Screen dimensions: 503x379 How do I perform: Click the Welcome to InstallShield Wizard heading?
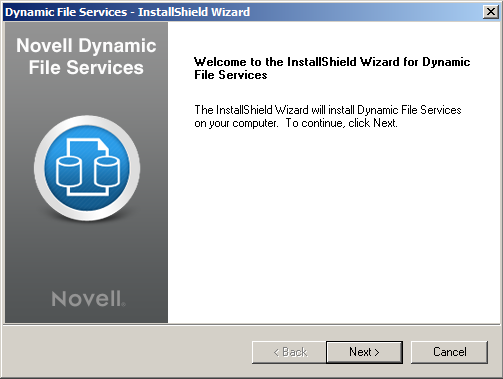pos(332,68)
